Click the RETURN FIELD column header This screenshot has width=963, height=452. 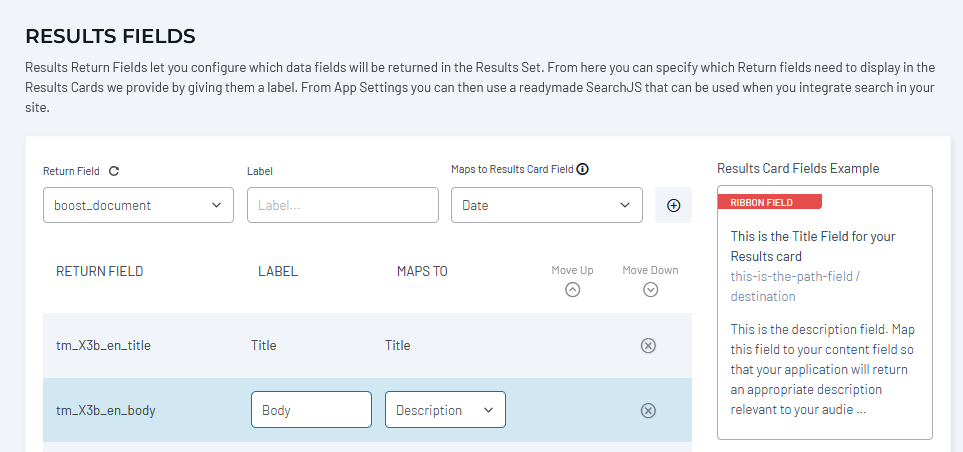99,271
